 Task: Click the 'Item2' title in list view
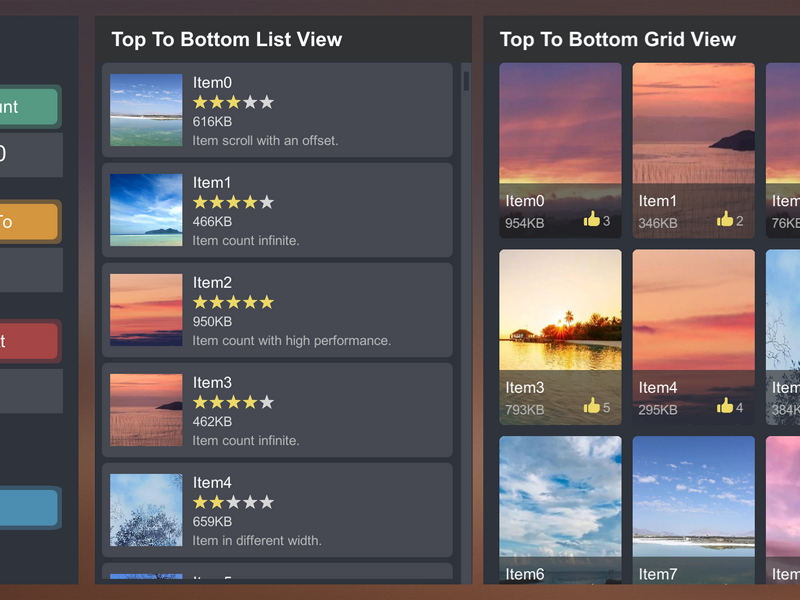click(212, 282)
